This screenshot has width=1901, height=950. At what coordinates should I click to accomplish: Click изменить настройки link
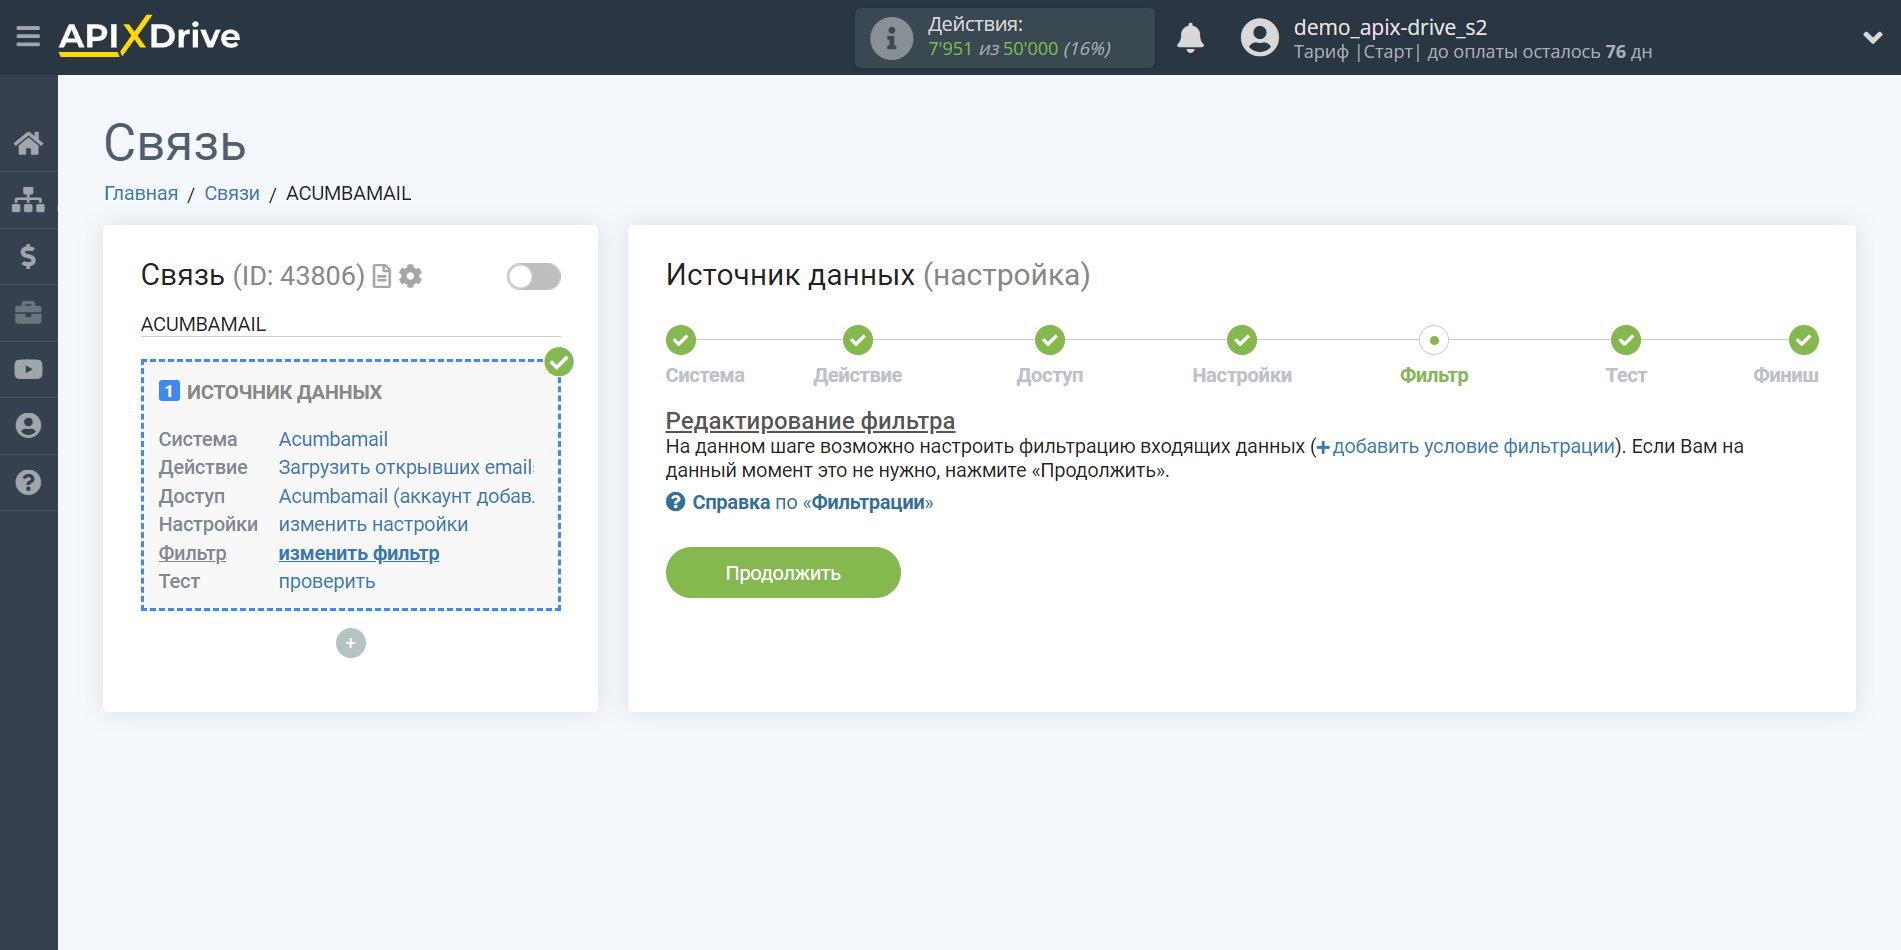[x=373, y=524]
